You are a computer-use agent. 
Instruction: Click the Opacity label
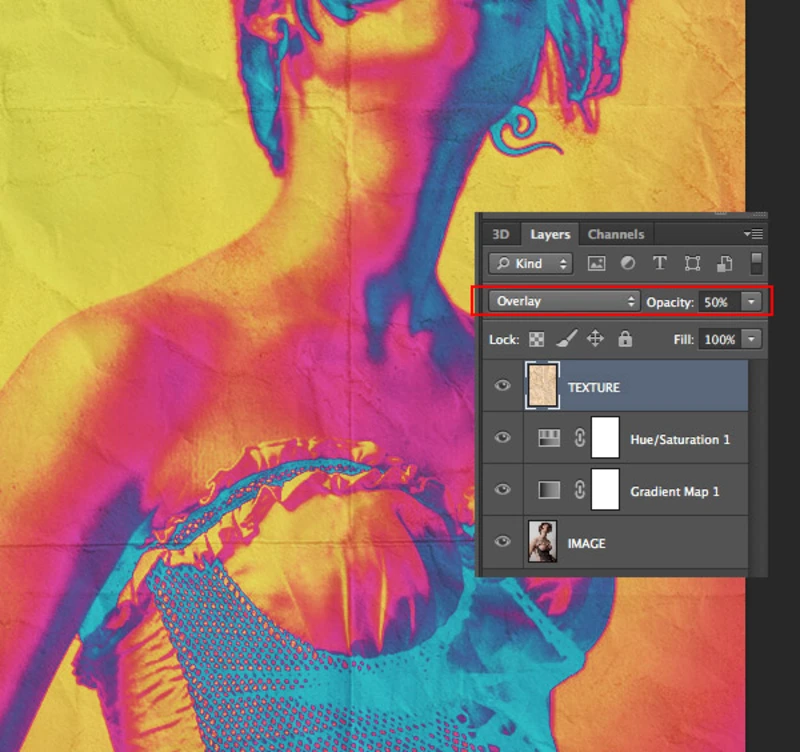tap(670, 303)
